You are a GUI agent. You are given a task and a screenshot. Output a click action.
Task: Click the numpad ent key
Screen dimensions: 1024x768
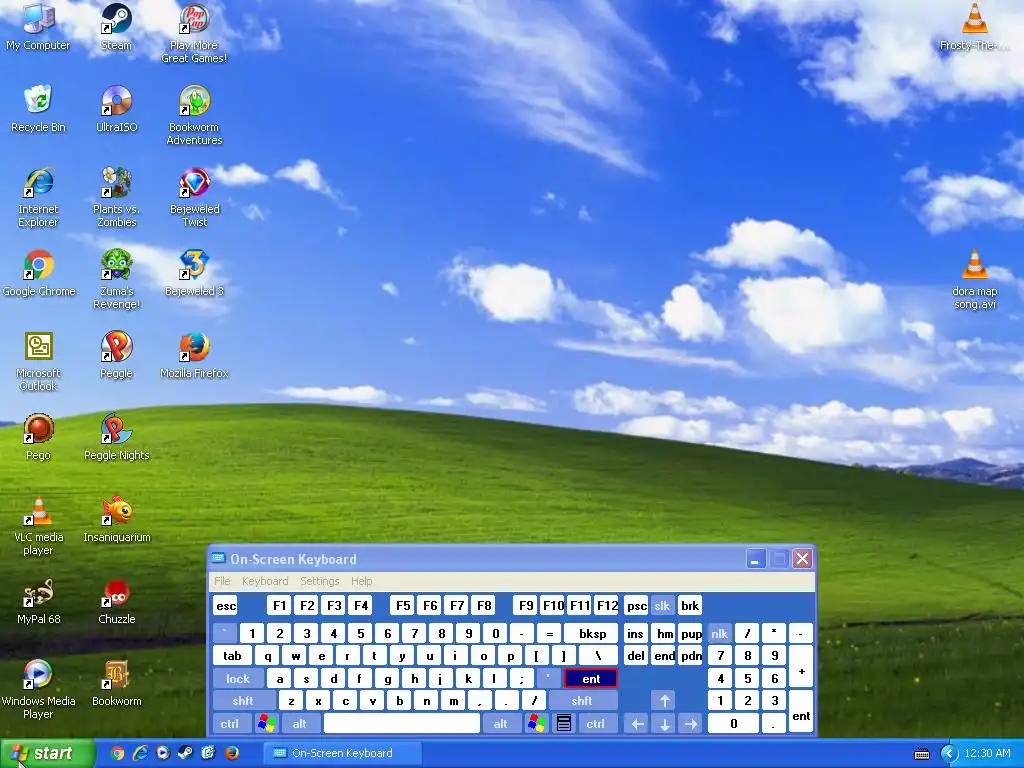click(801, 712)
